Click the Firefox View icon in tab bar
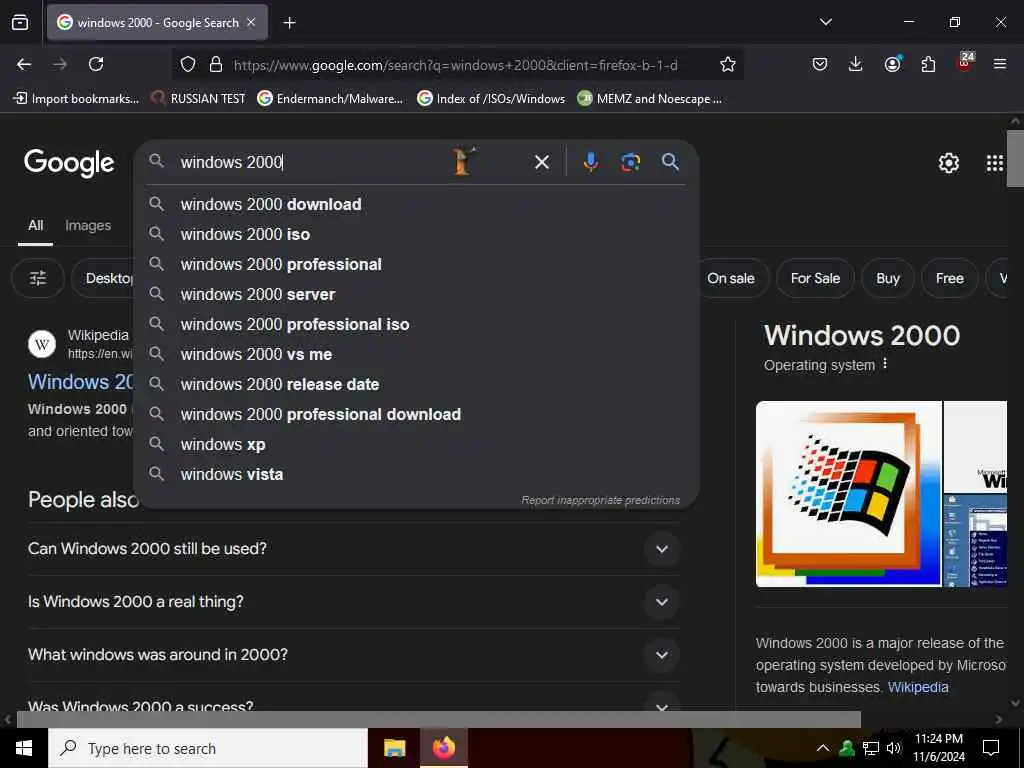Viewport: 1024px width, 768px height. coord(20,22)
